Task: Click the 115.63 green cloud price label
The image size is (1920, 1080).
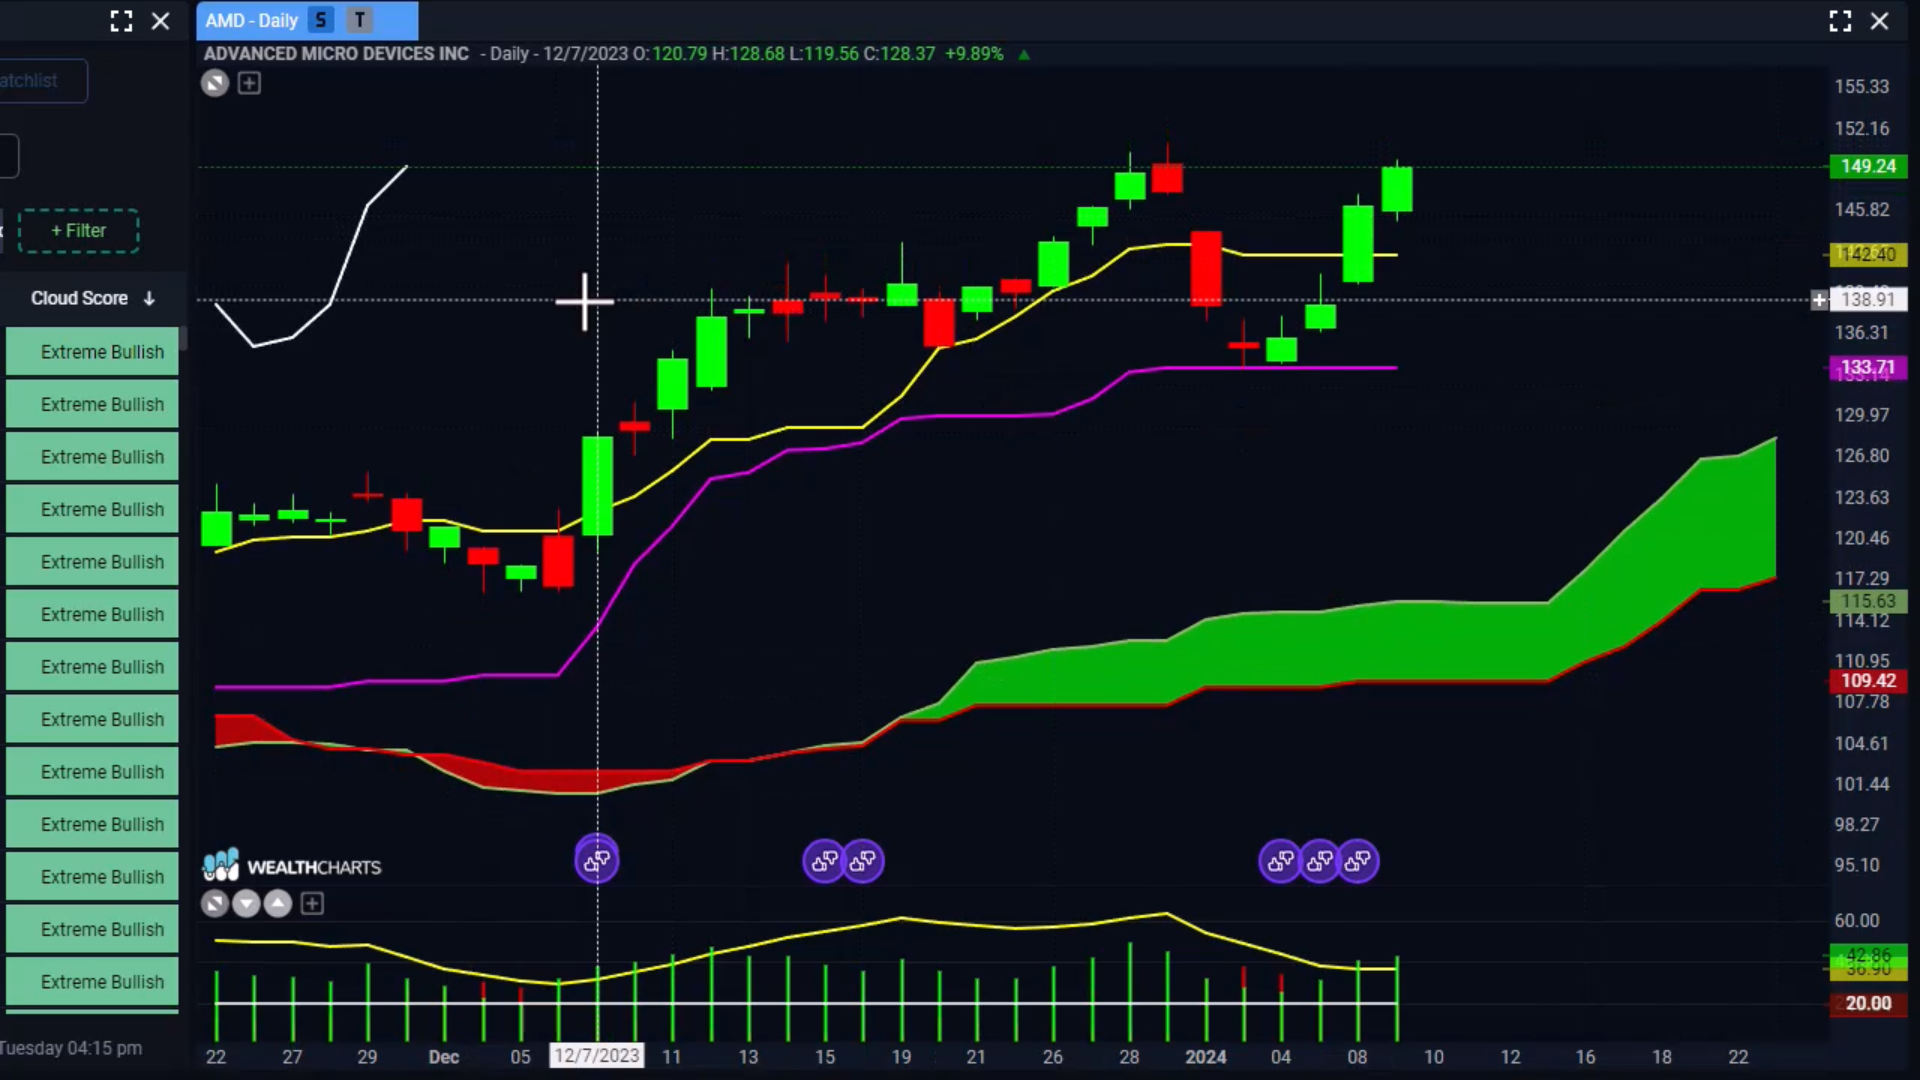Action: [x=1868, y=601]
